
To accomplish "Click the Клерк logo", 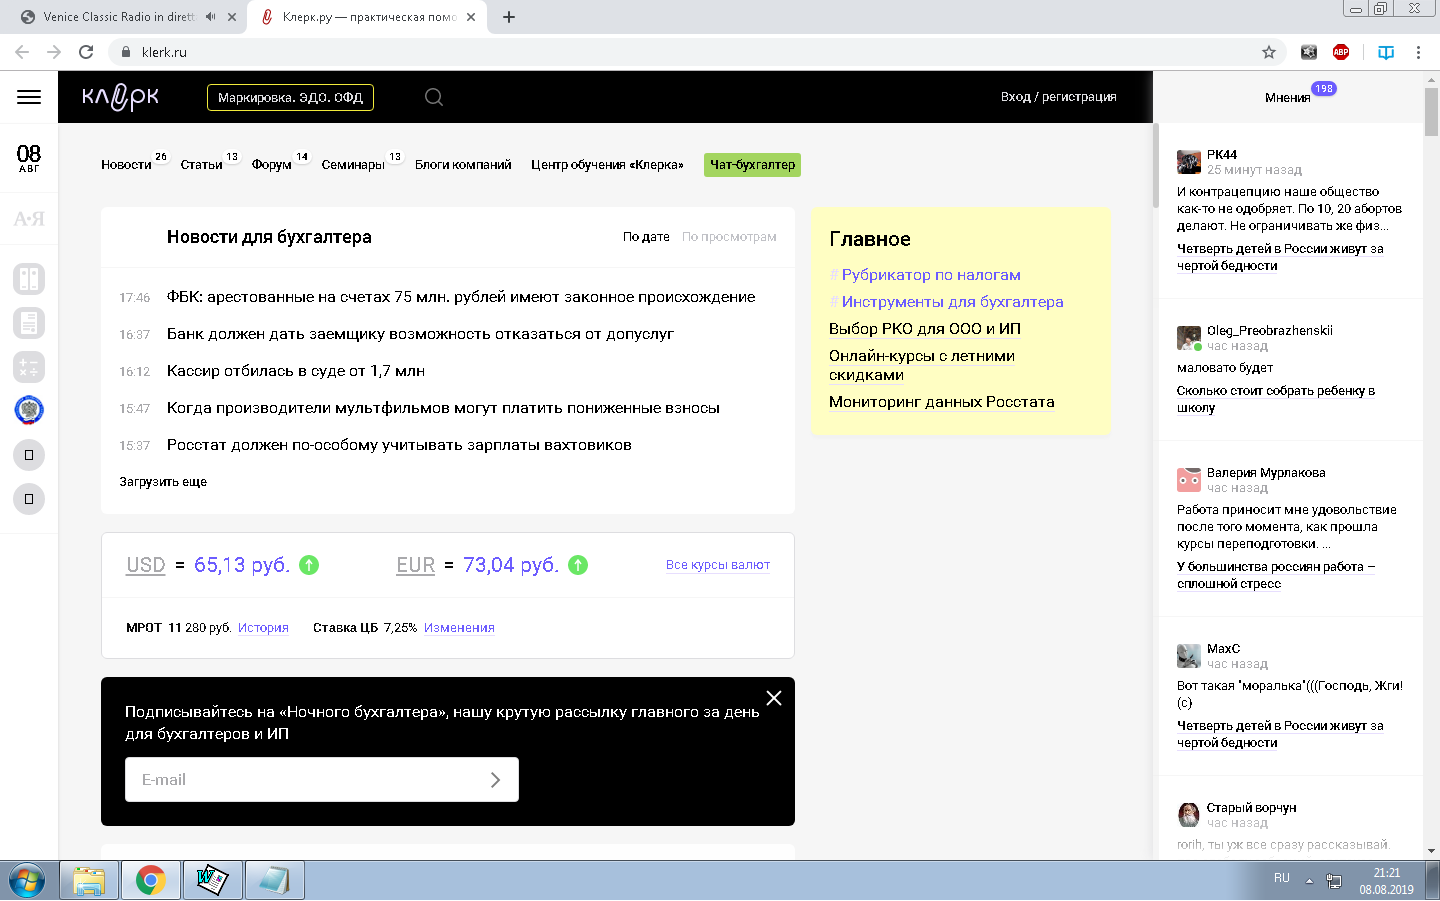I will (120, 97).
